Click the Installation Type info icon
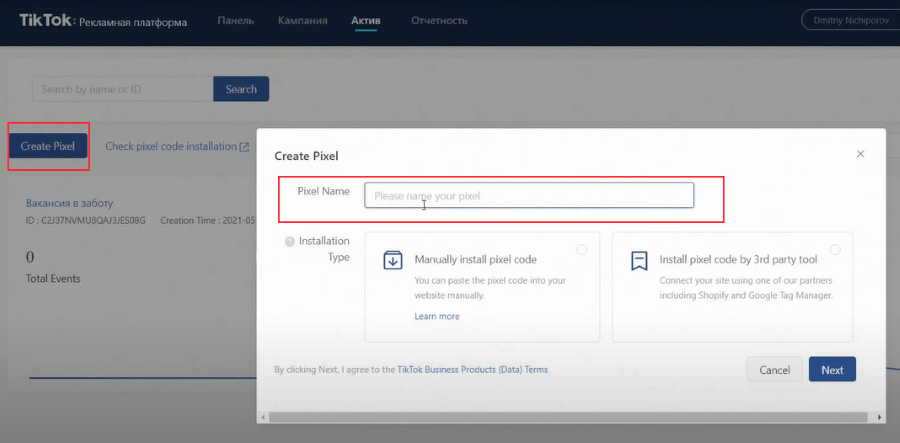 tap(290, 242)
